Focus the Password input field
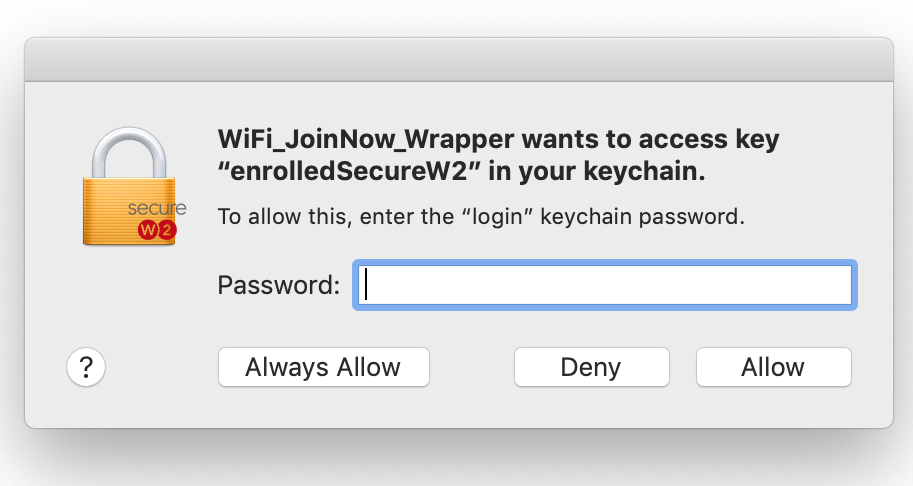The image size is (913, 486). [604, 285]
